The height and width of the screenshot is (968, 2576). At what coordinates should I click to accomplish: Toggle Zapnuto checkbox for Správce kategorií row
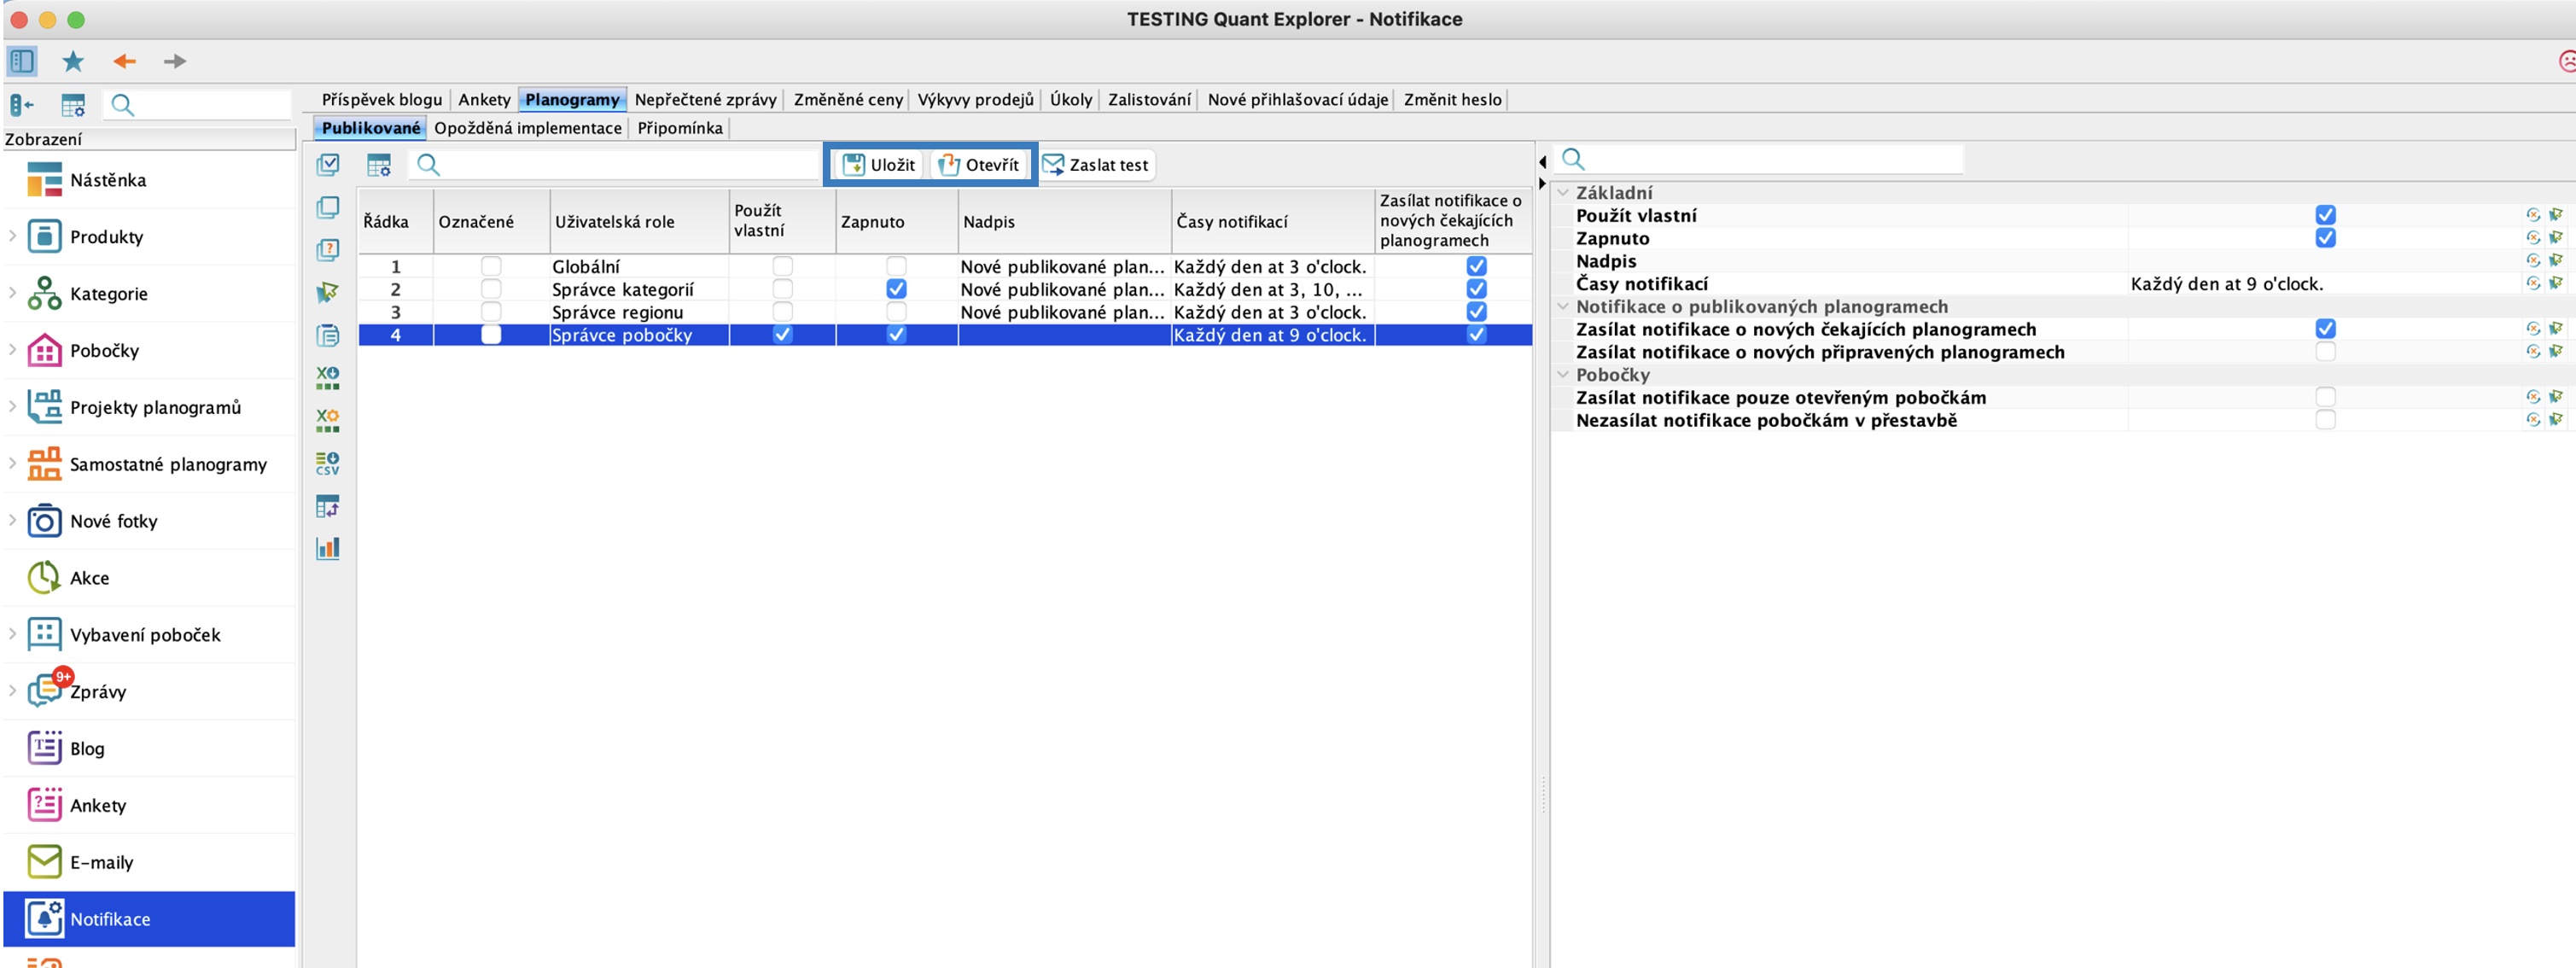(896, 289)
